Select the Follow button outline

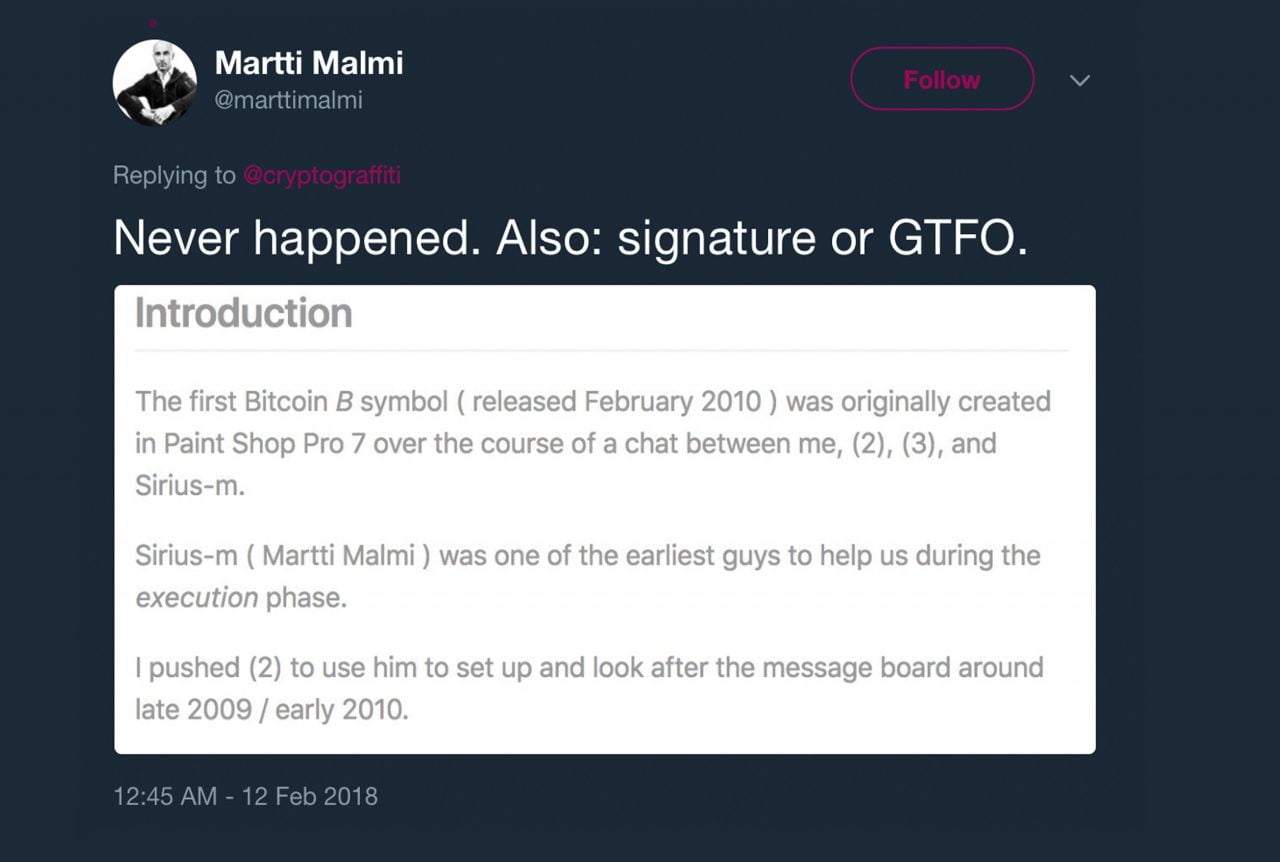coord(941,79)
